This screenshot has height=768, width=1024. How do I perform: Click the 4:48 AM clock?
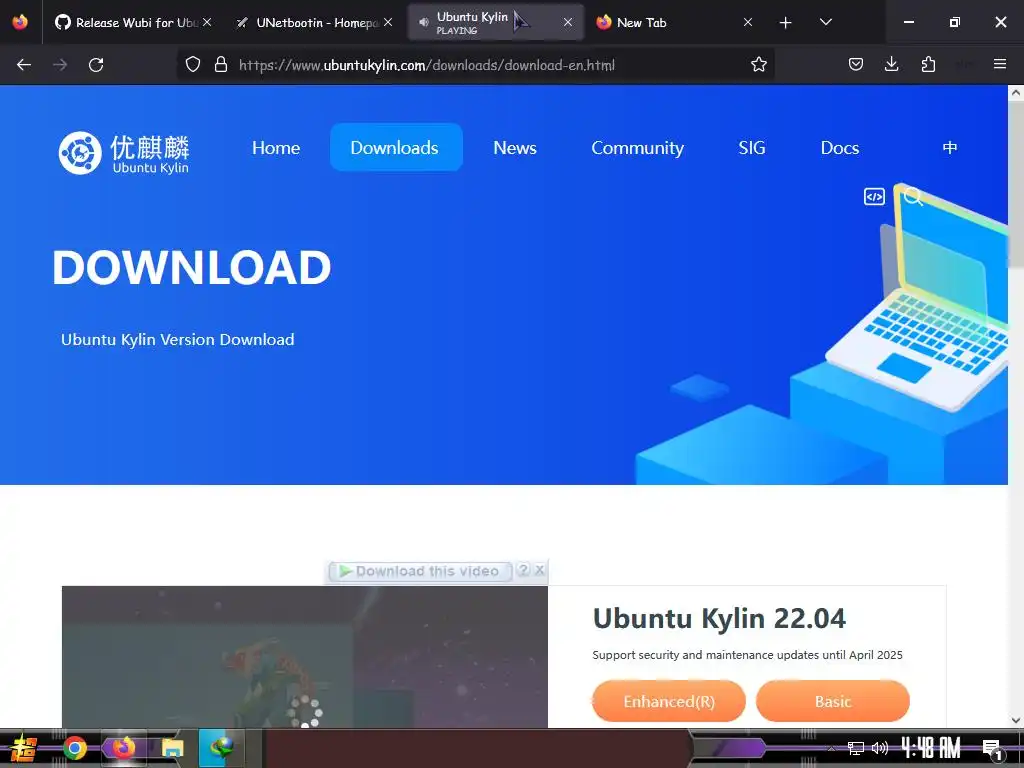(x=931, y=748)
